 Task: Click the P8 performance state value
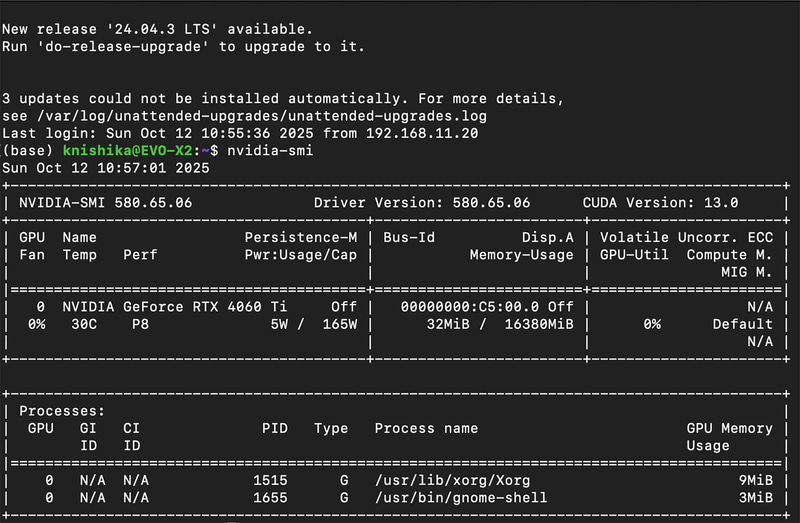coord(140,324)
